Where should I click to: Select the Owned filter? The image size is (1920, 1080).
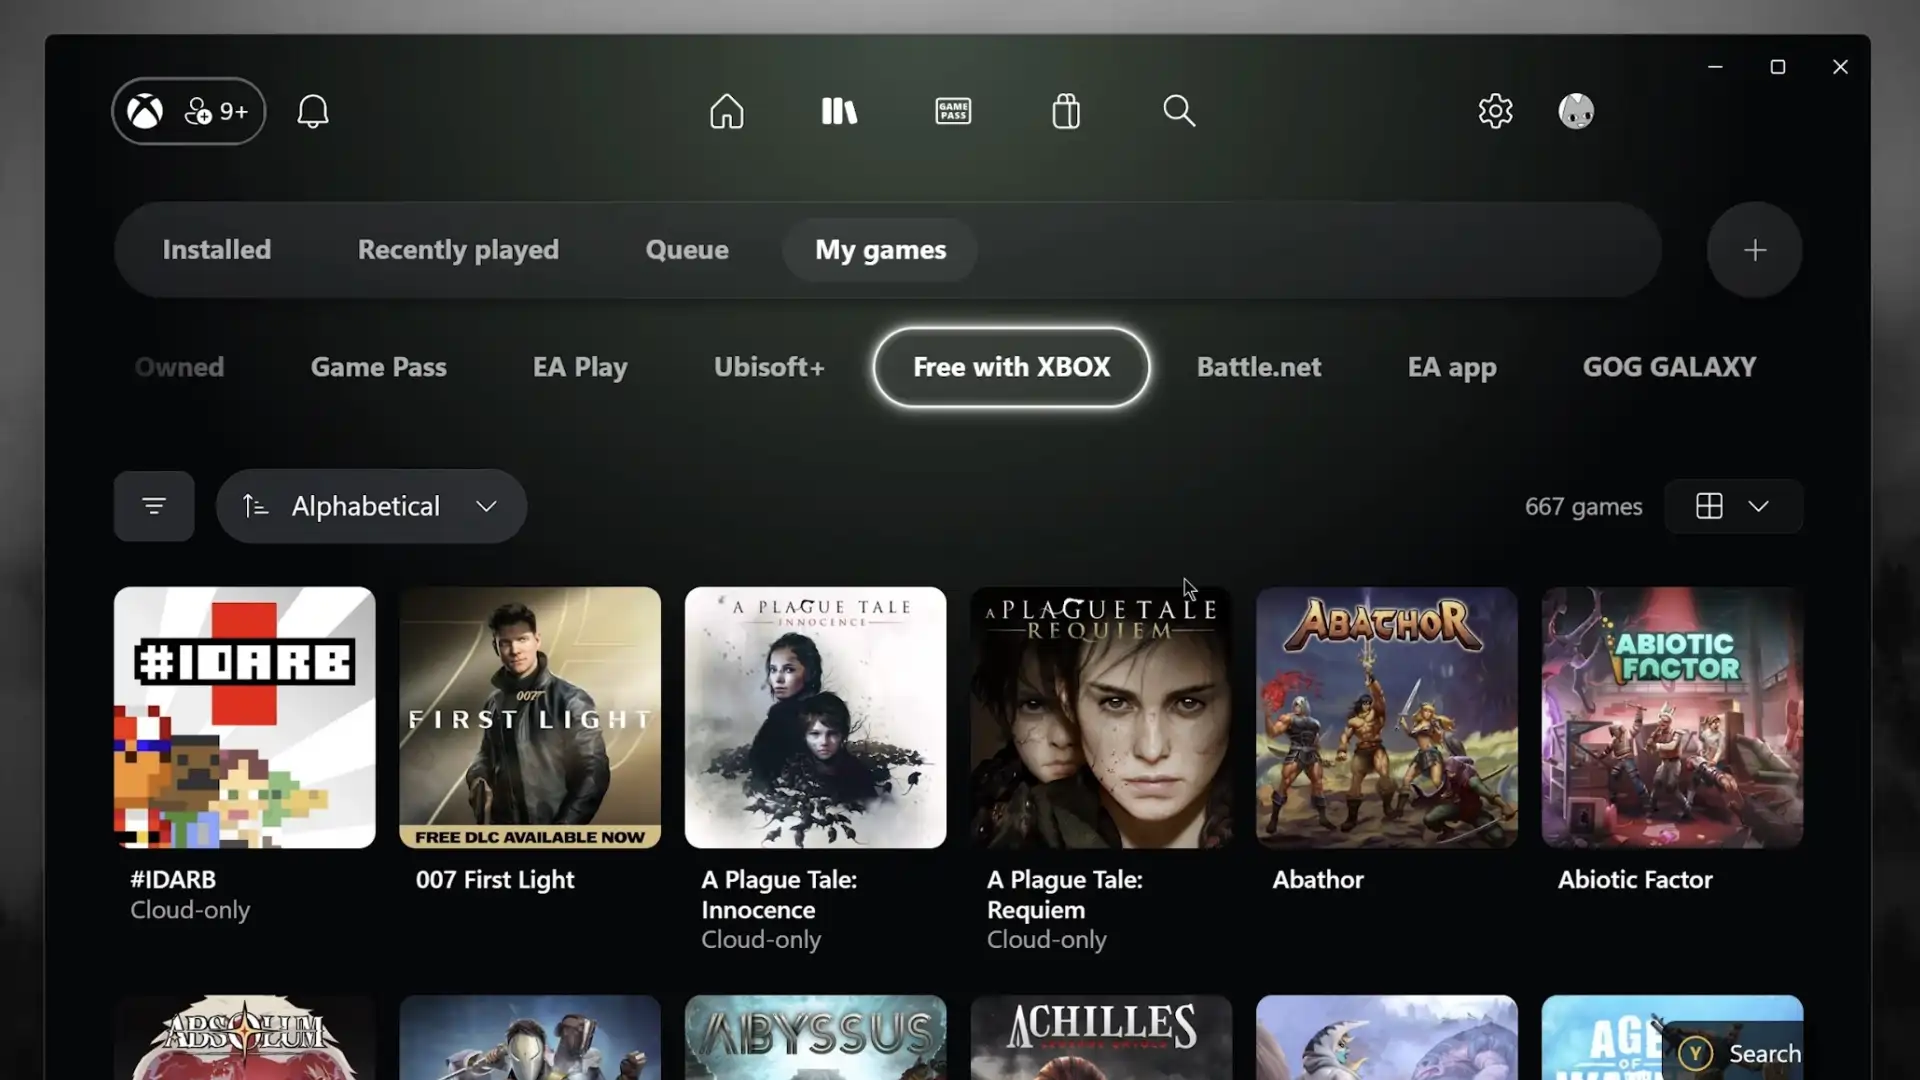(179, 367)
